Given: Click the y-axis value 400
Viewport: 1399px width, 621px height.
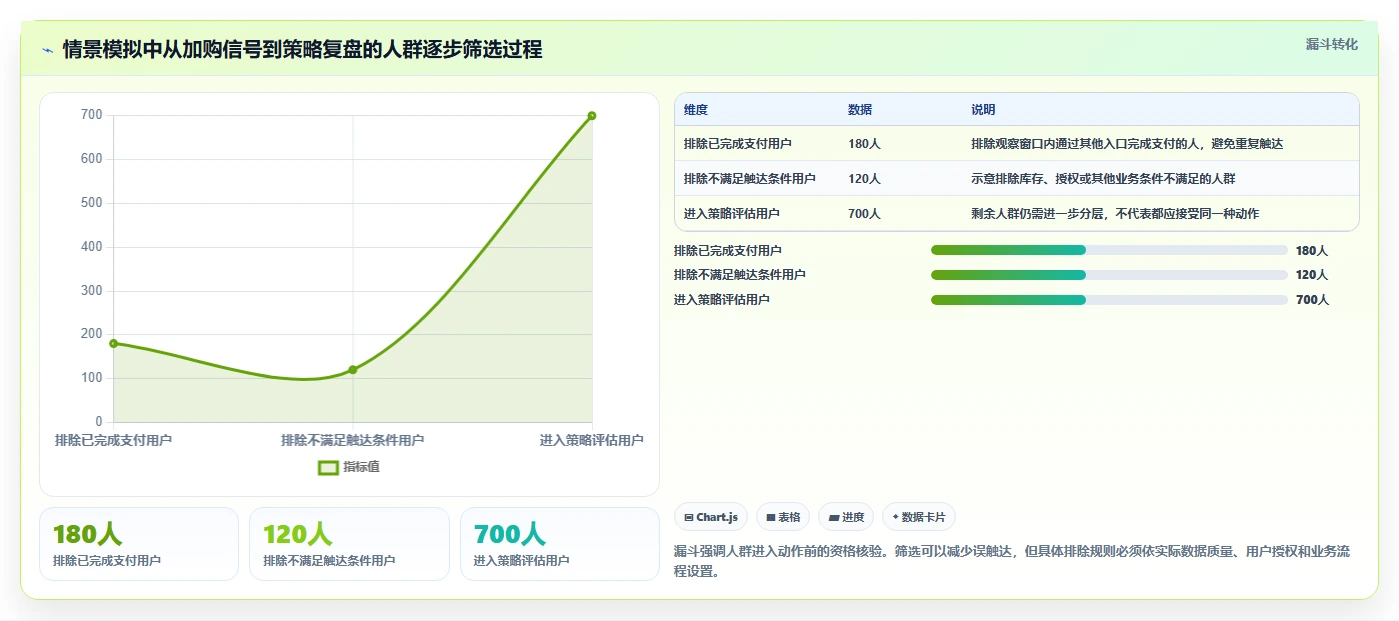Looking at the screenshot, I should pos(92,247).
